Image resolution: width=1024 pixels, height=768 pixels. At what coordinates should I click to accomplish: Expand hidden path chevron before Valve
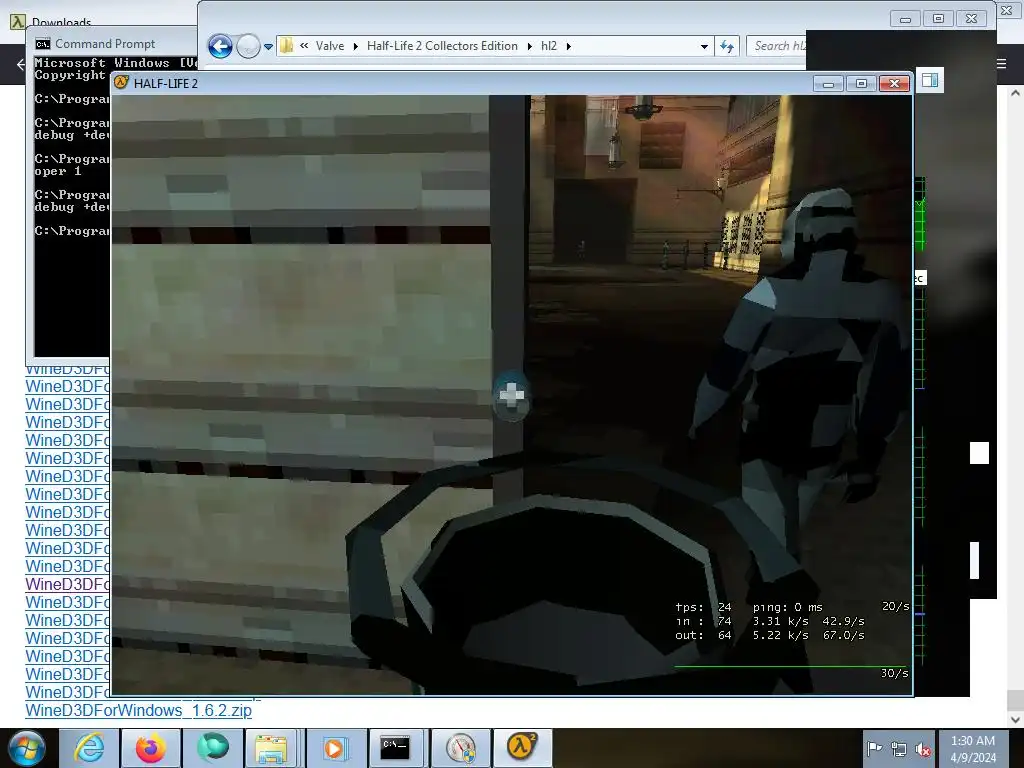click(x=304, y=46)
